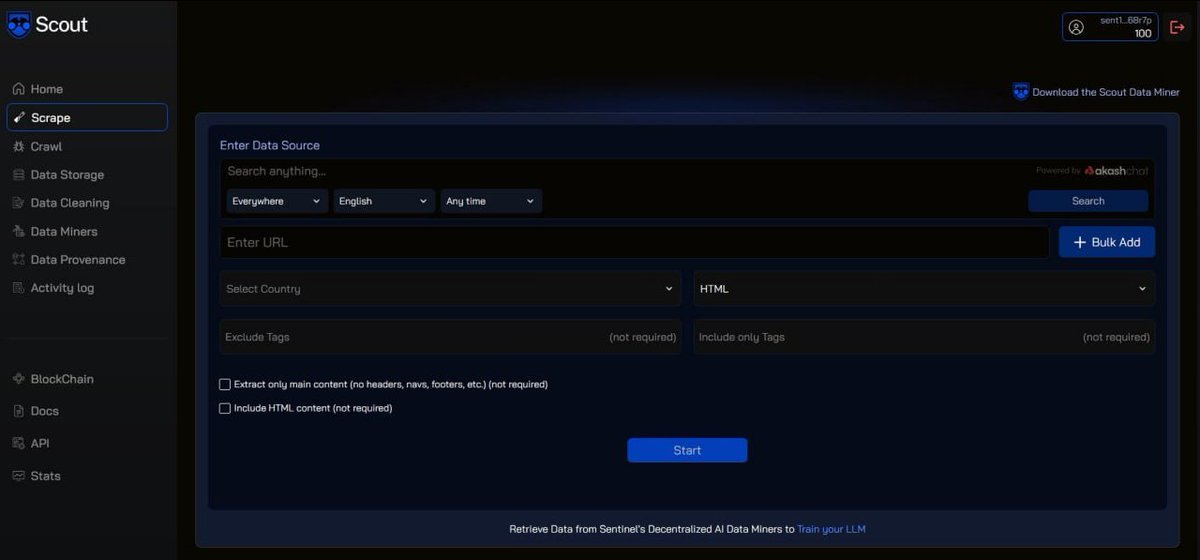Click the BlockChain icon
This screenshot has height=560, width=1200.
pos(18,379)
